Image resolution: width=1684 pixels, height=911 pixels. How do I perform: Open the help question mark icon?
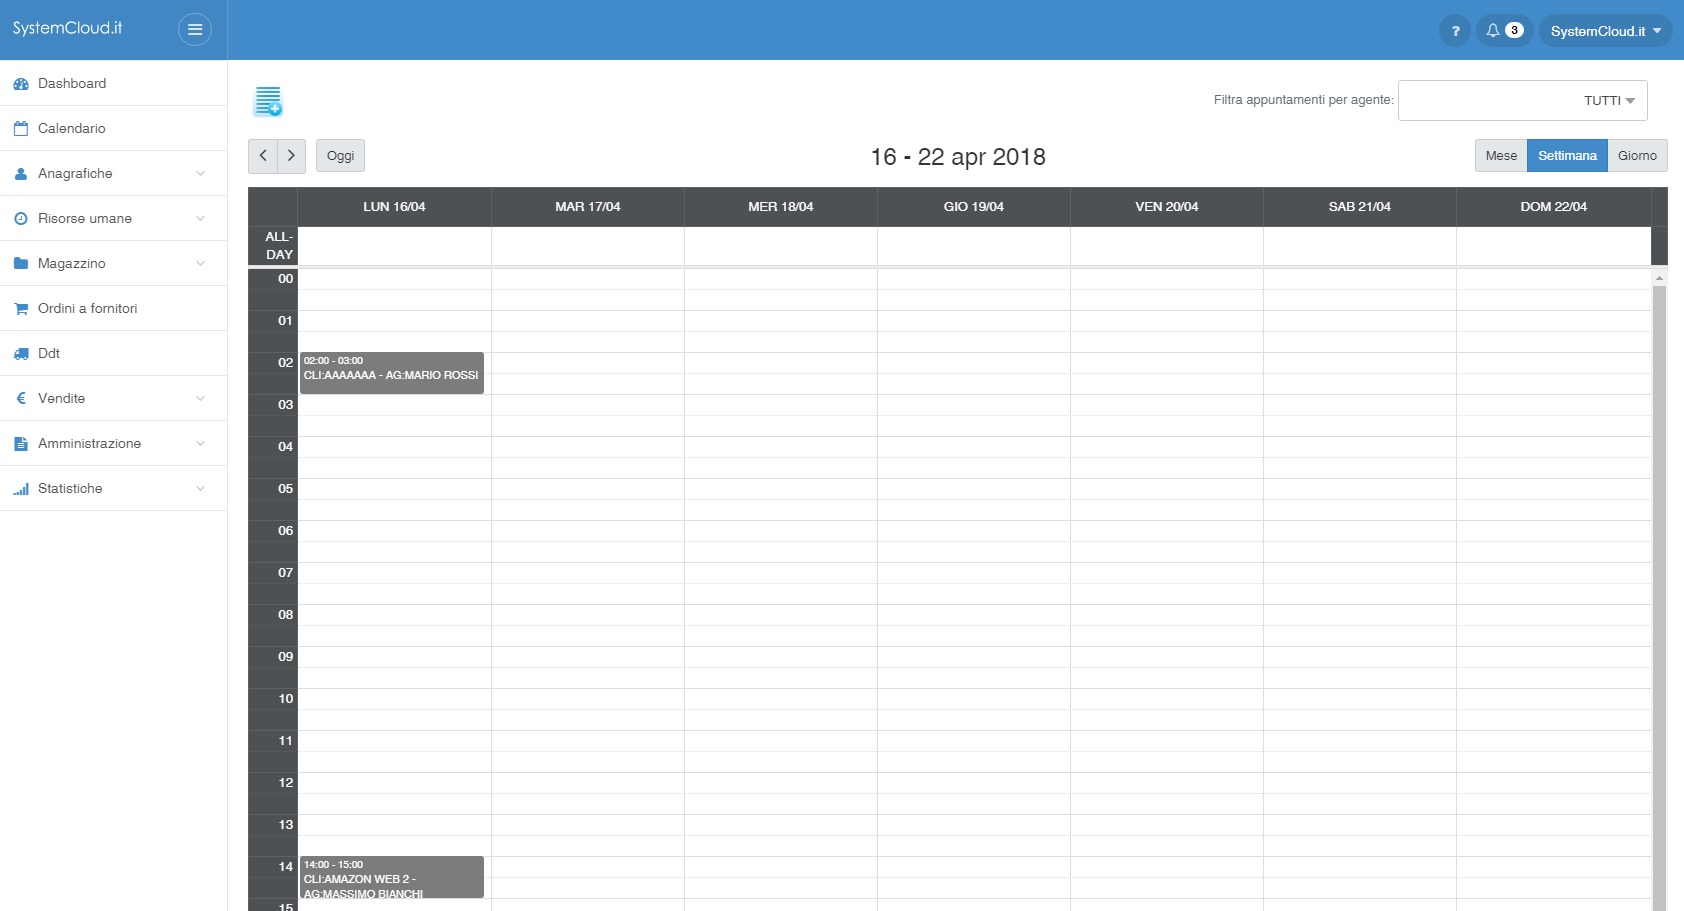(x=1455, y=31)
